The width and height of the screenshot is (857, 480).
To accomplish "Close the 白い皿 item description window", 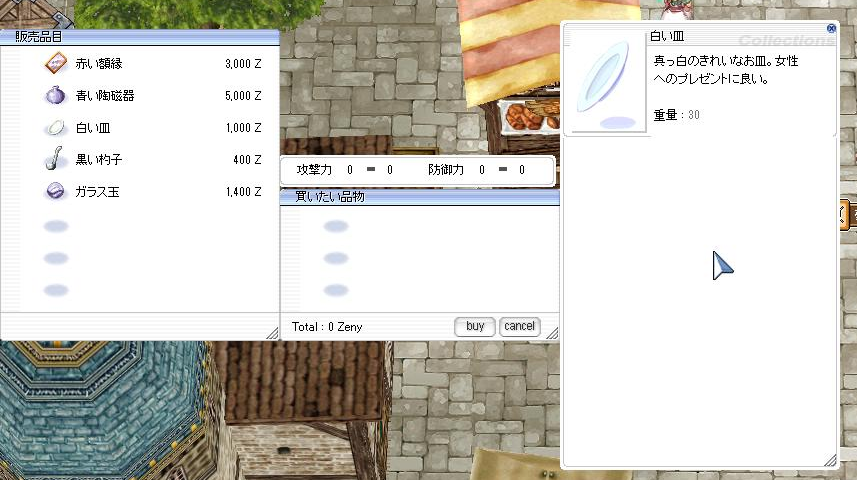I will [x=831, y=28].
